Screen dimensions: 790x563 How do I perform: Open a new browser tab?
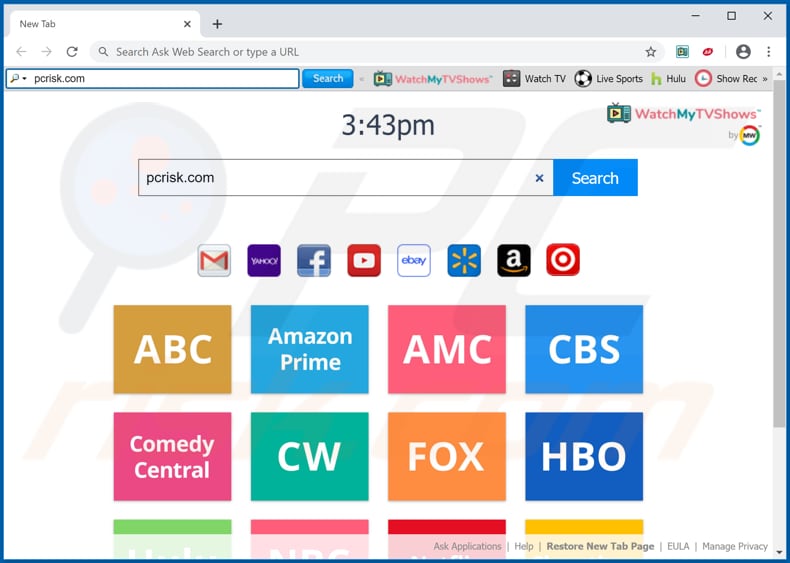pyautogui.click(x=217, y=24)
